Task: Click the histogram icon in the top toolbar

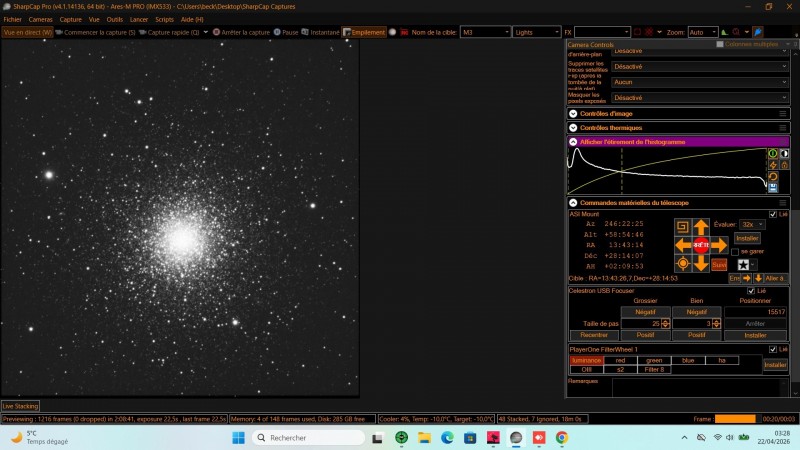Action: pos(724,32)
